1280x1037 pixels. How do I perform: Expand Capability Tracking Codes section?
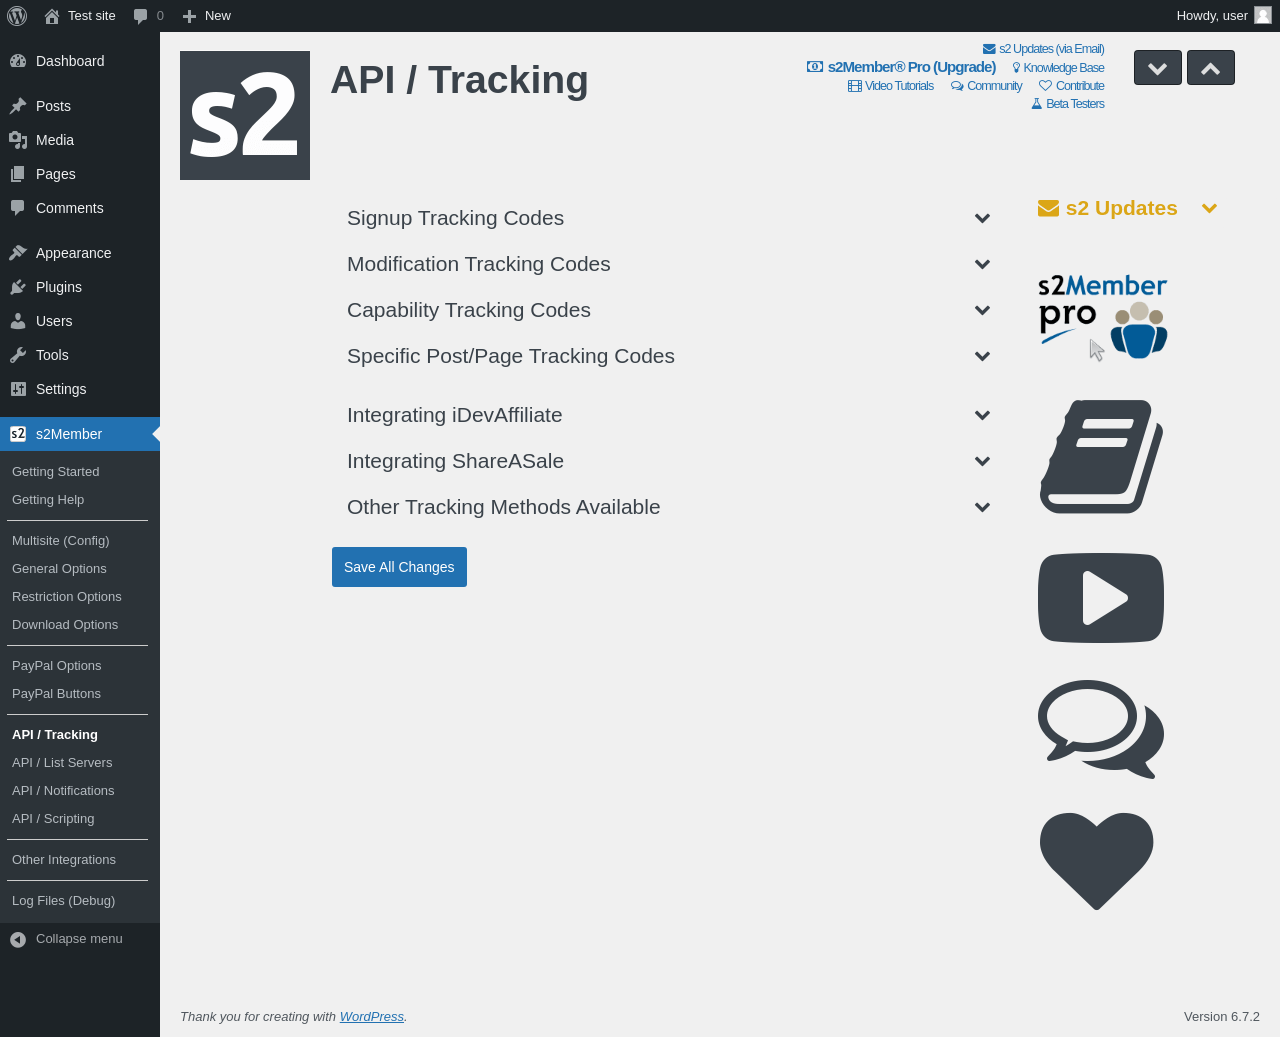[668, 310]
